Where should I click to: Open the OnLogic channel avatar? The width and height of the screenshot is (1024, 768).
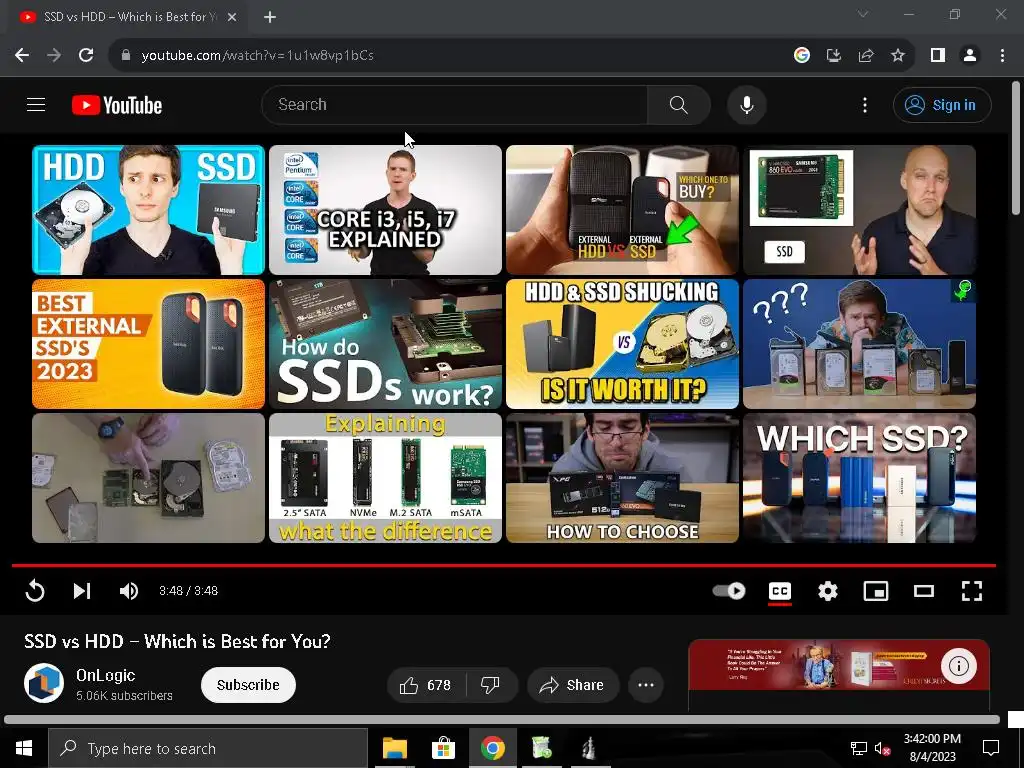[x=44, y=683]
